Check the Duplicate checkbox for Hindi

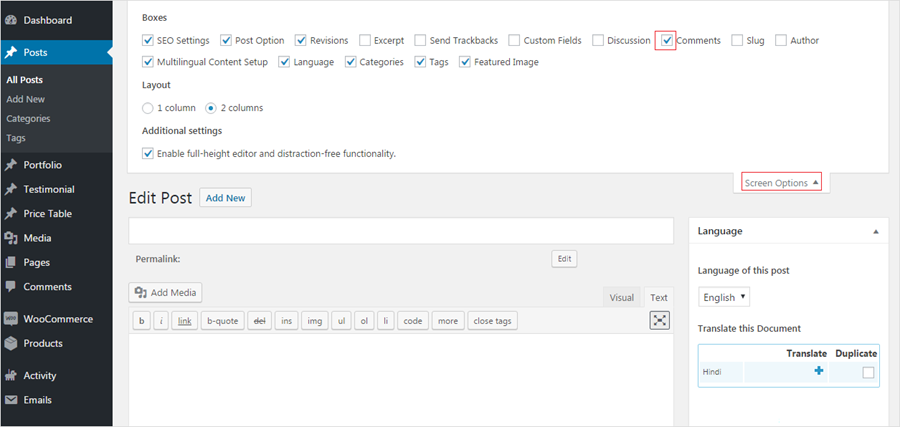coord(868,372)
